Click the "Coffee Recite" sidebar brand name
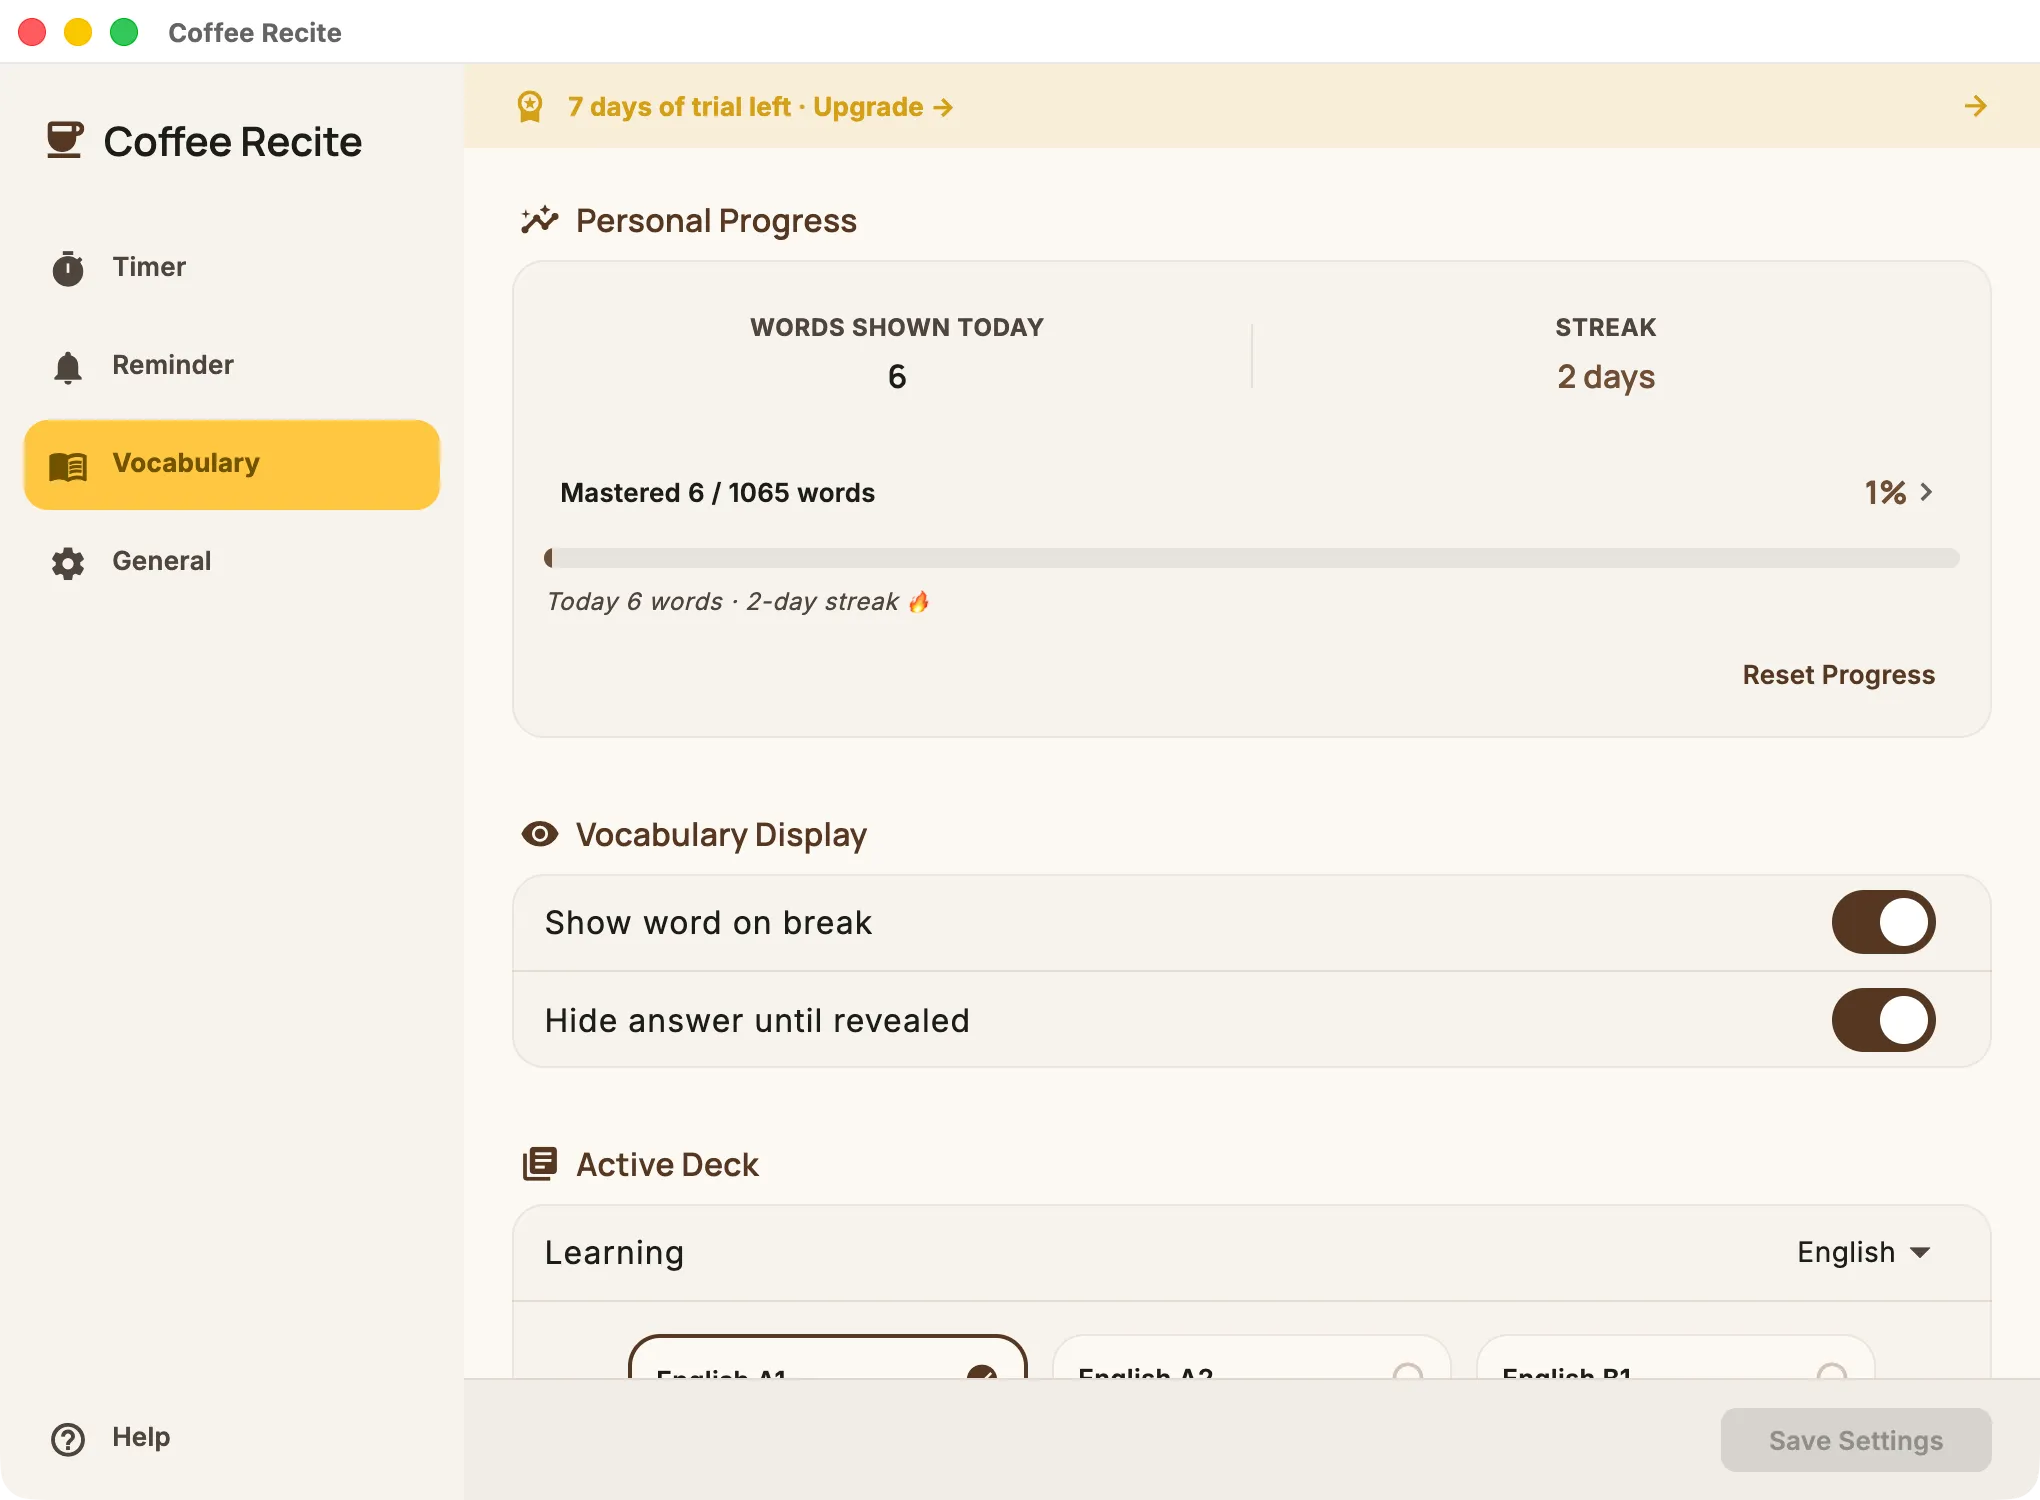This screenshot has height=1500, width=2040. click(233, 142)
